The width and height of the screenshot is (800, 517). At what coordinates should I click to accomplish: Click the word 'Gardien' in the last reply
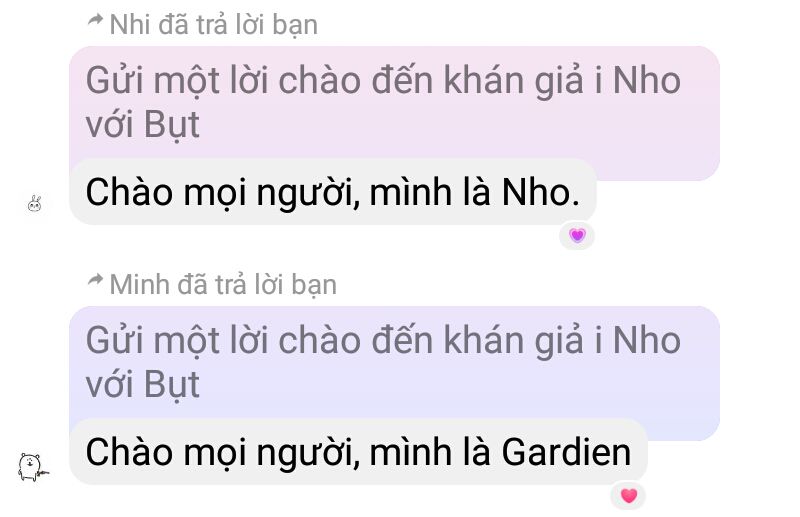click(566, 452)
